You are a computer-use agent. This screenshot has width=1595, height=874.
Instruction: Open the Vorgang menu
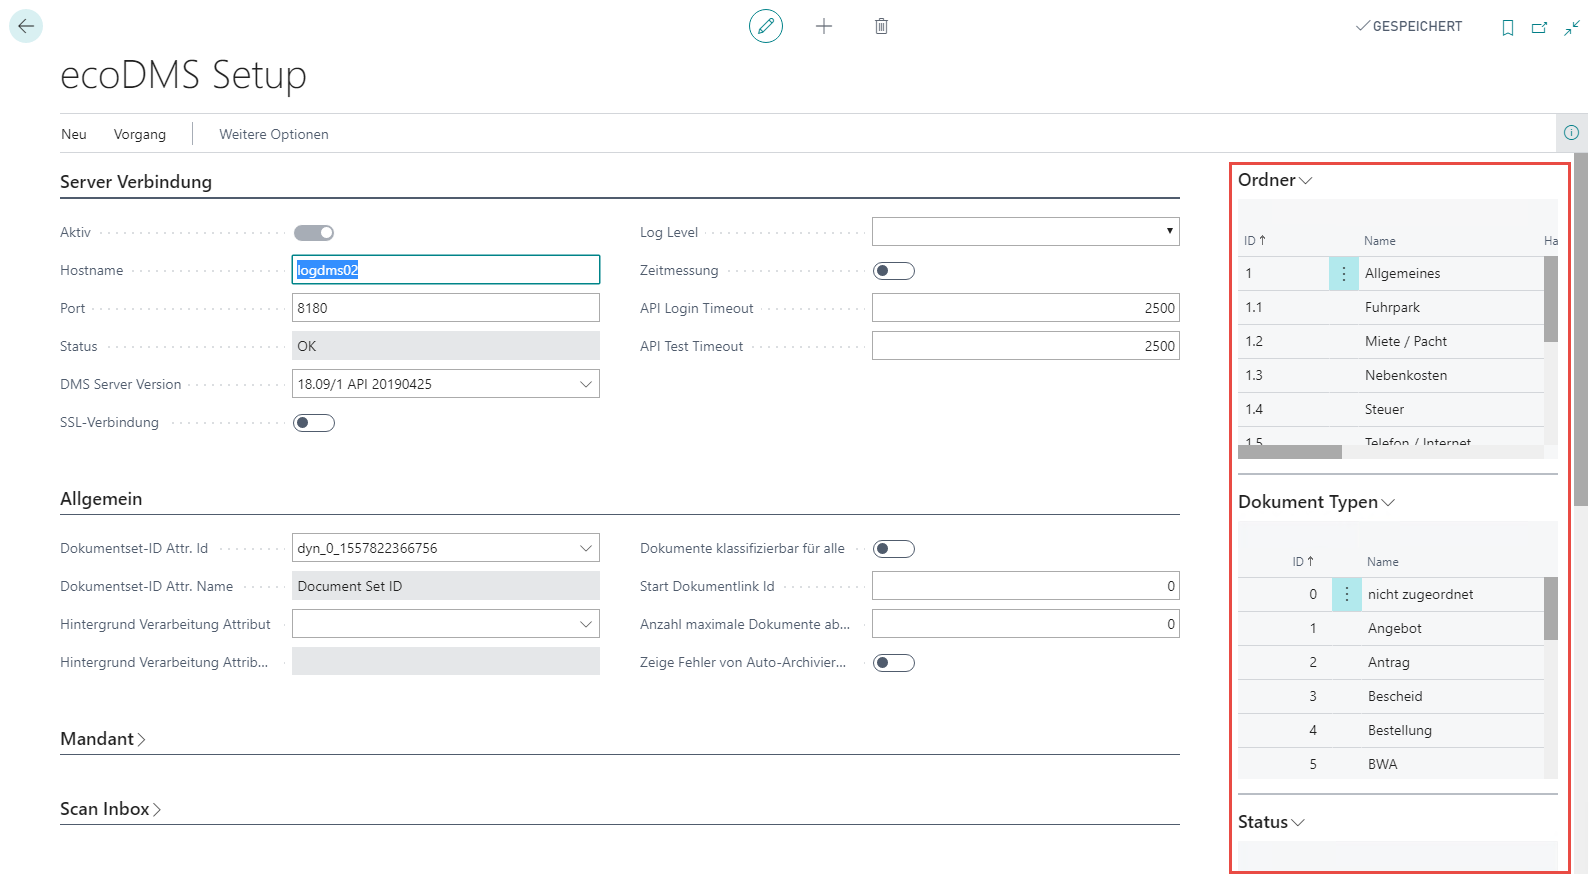(140, 134)
